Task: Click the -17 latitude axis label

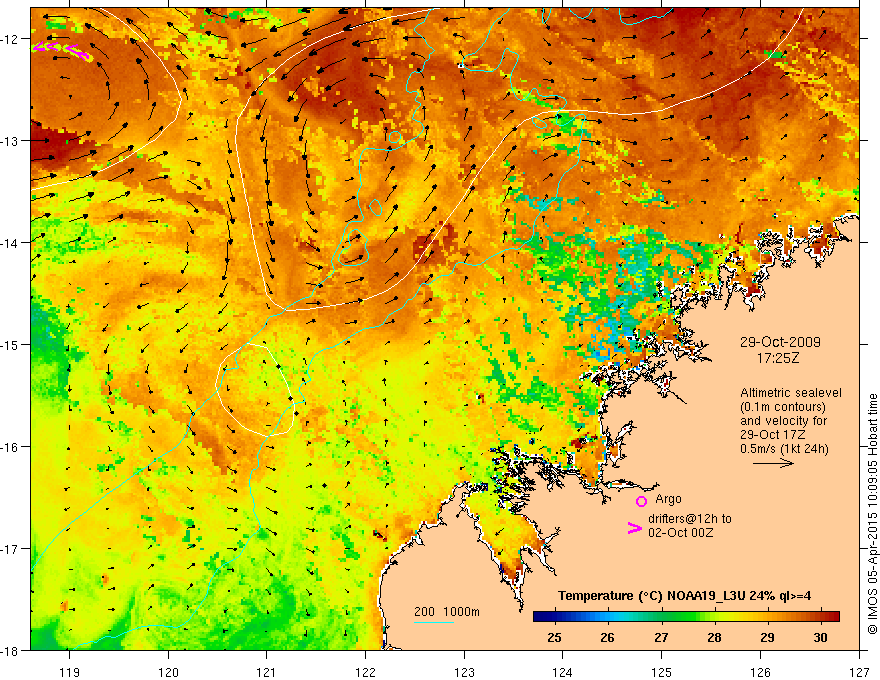Action: [11, 548]
